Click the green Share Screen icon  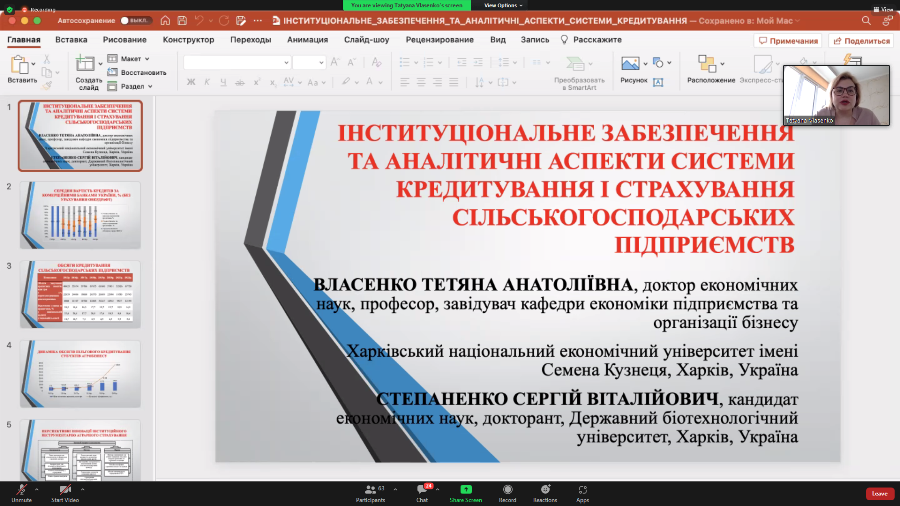465,489
